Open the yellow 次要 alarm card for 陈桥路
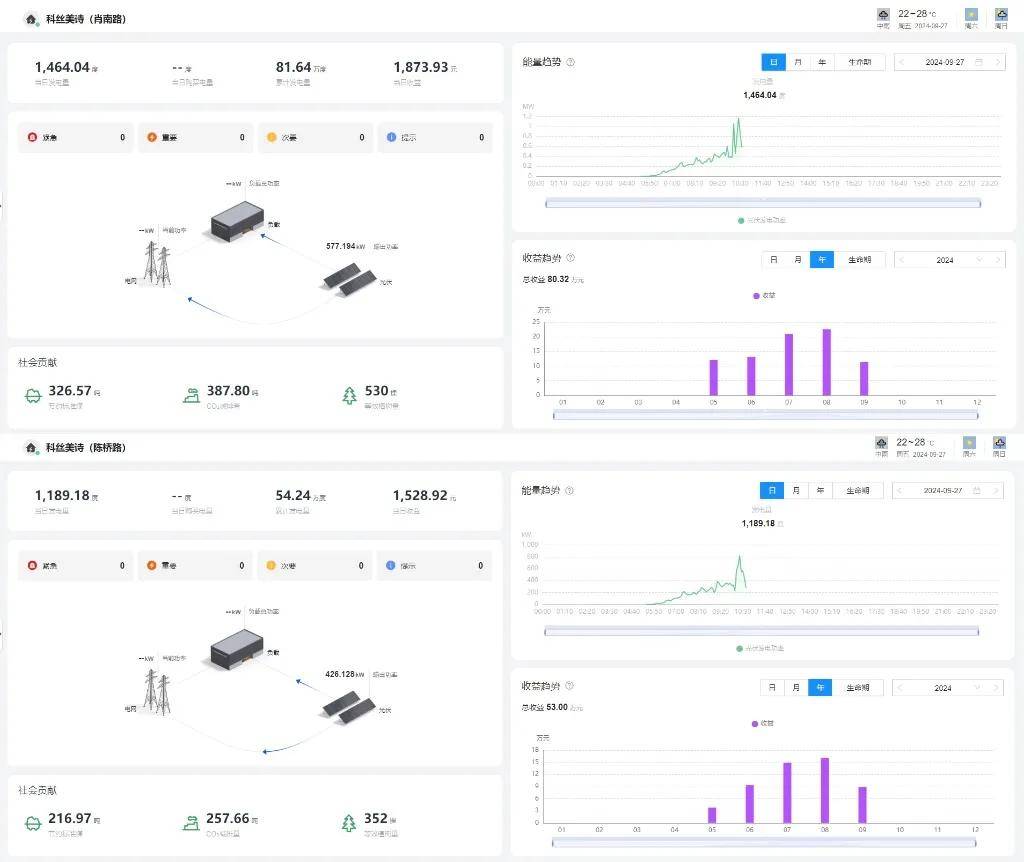This screenshot has width=1024, height=862. (315, 566)
